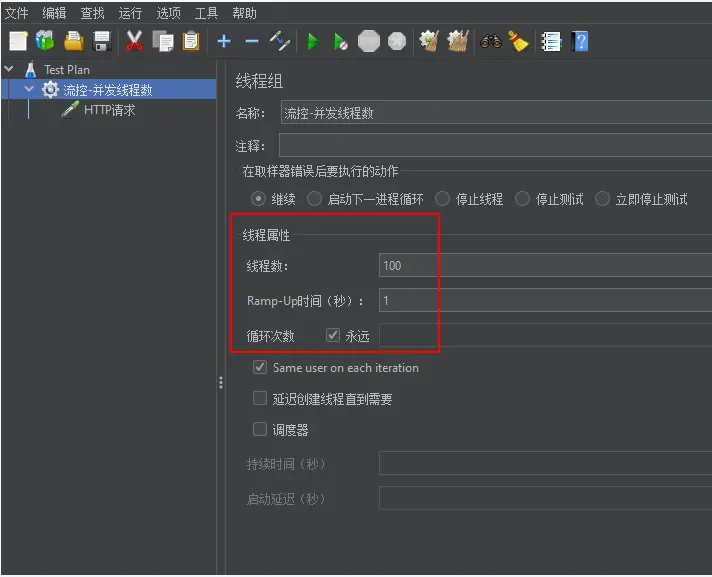
Task: Select 停止测试 radio button
Action: 522,199
